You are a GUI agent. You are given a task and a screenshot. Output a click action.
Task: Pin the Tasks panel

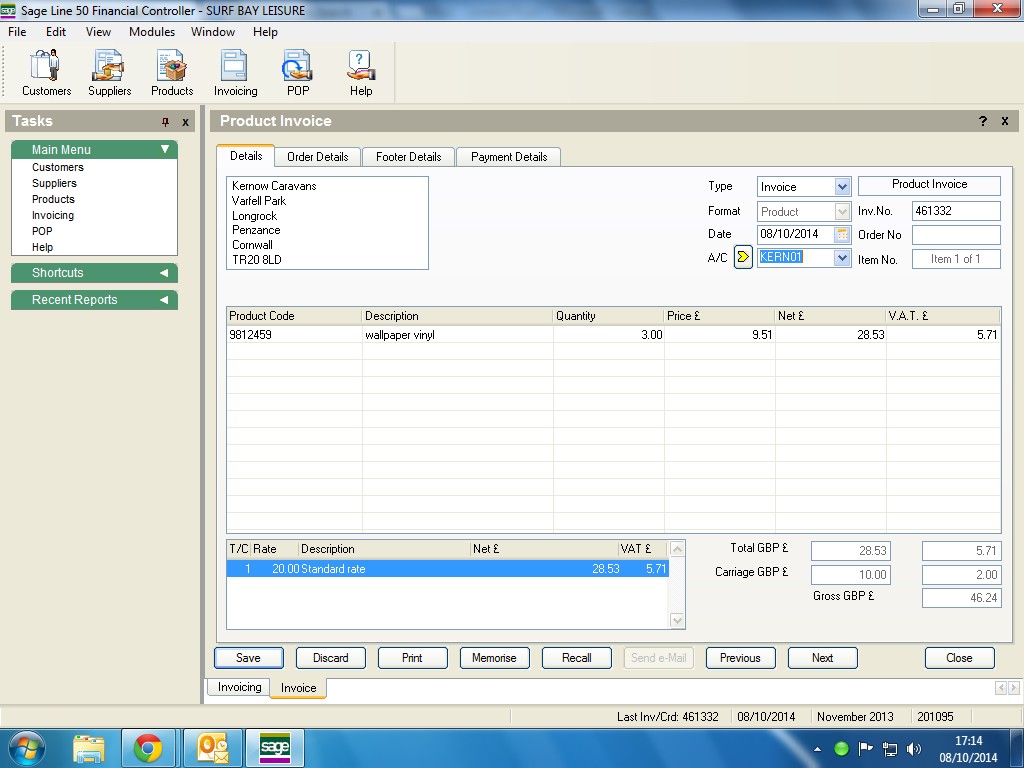(166, 122)
